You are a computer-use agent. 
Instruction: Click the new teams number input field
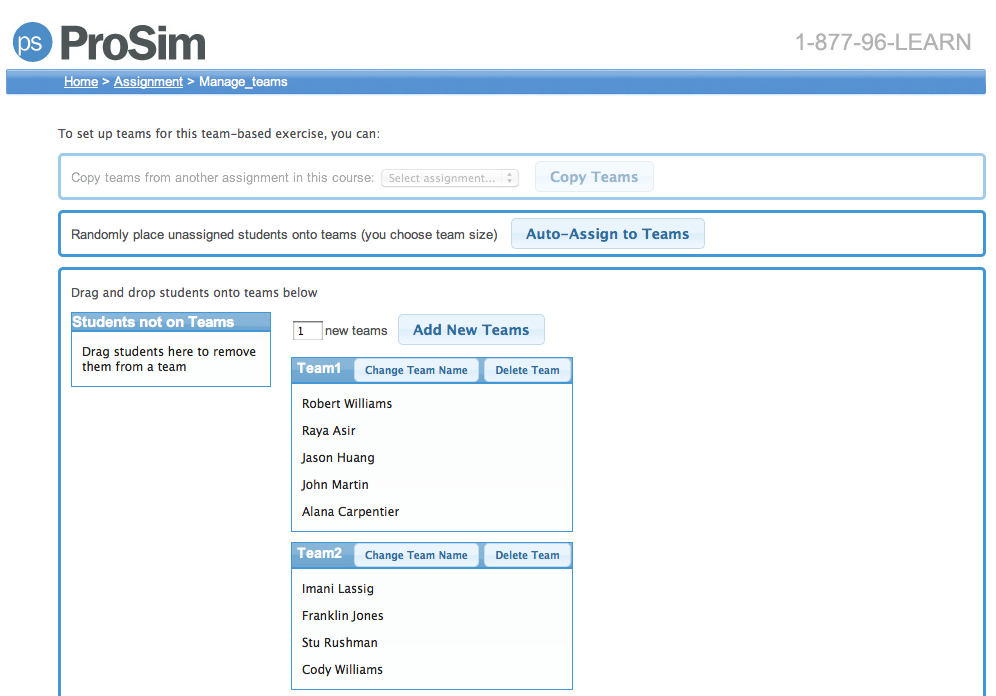pos(307,331)
